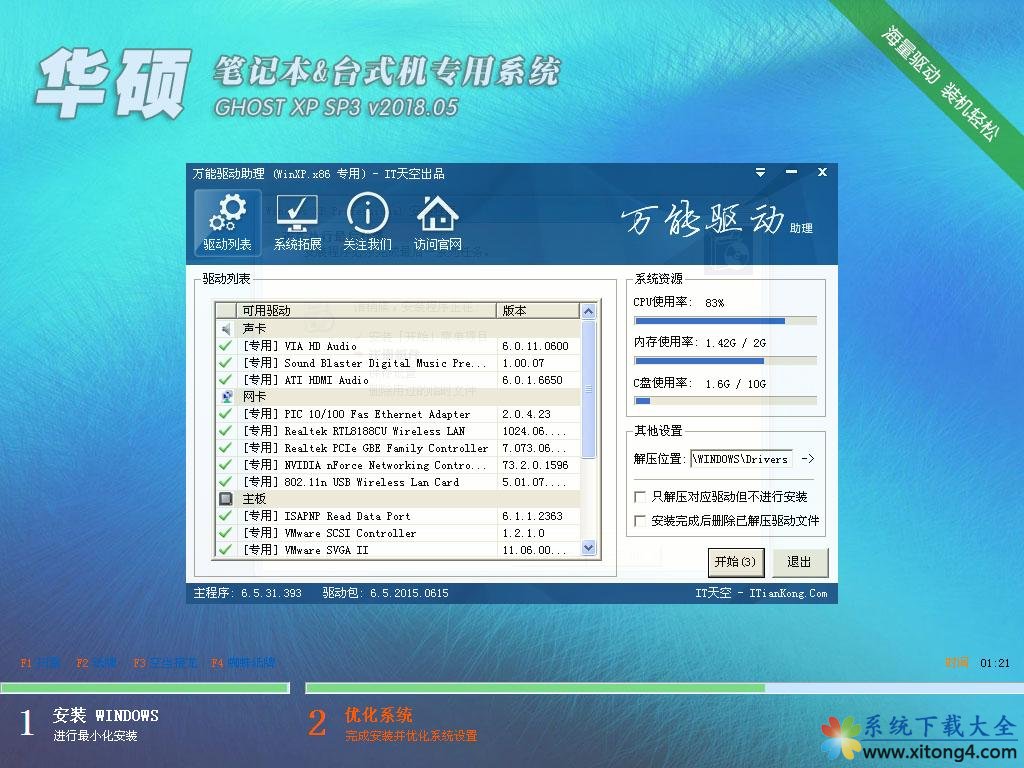Viewport: 1024px width, 768px height.
Task: Open the title bar dropdown menu arrow
Action: [762, 173]
